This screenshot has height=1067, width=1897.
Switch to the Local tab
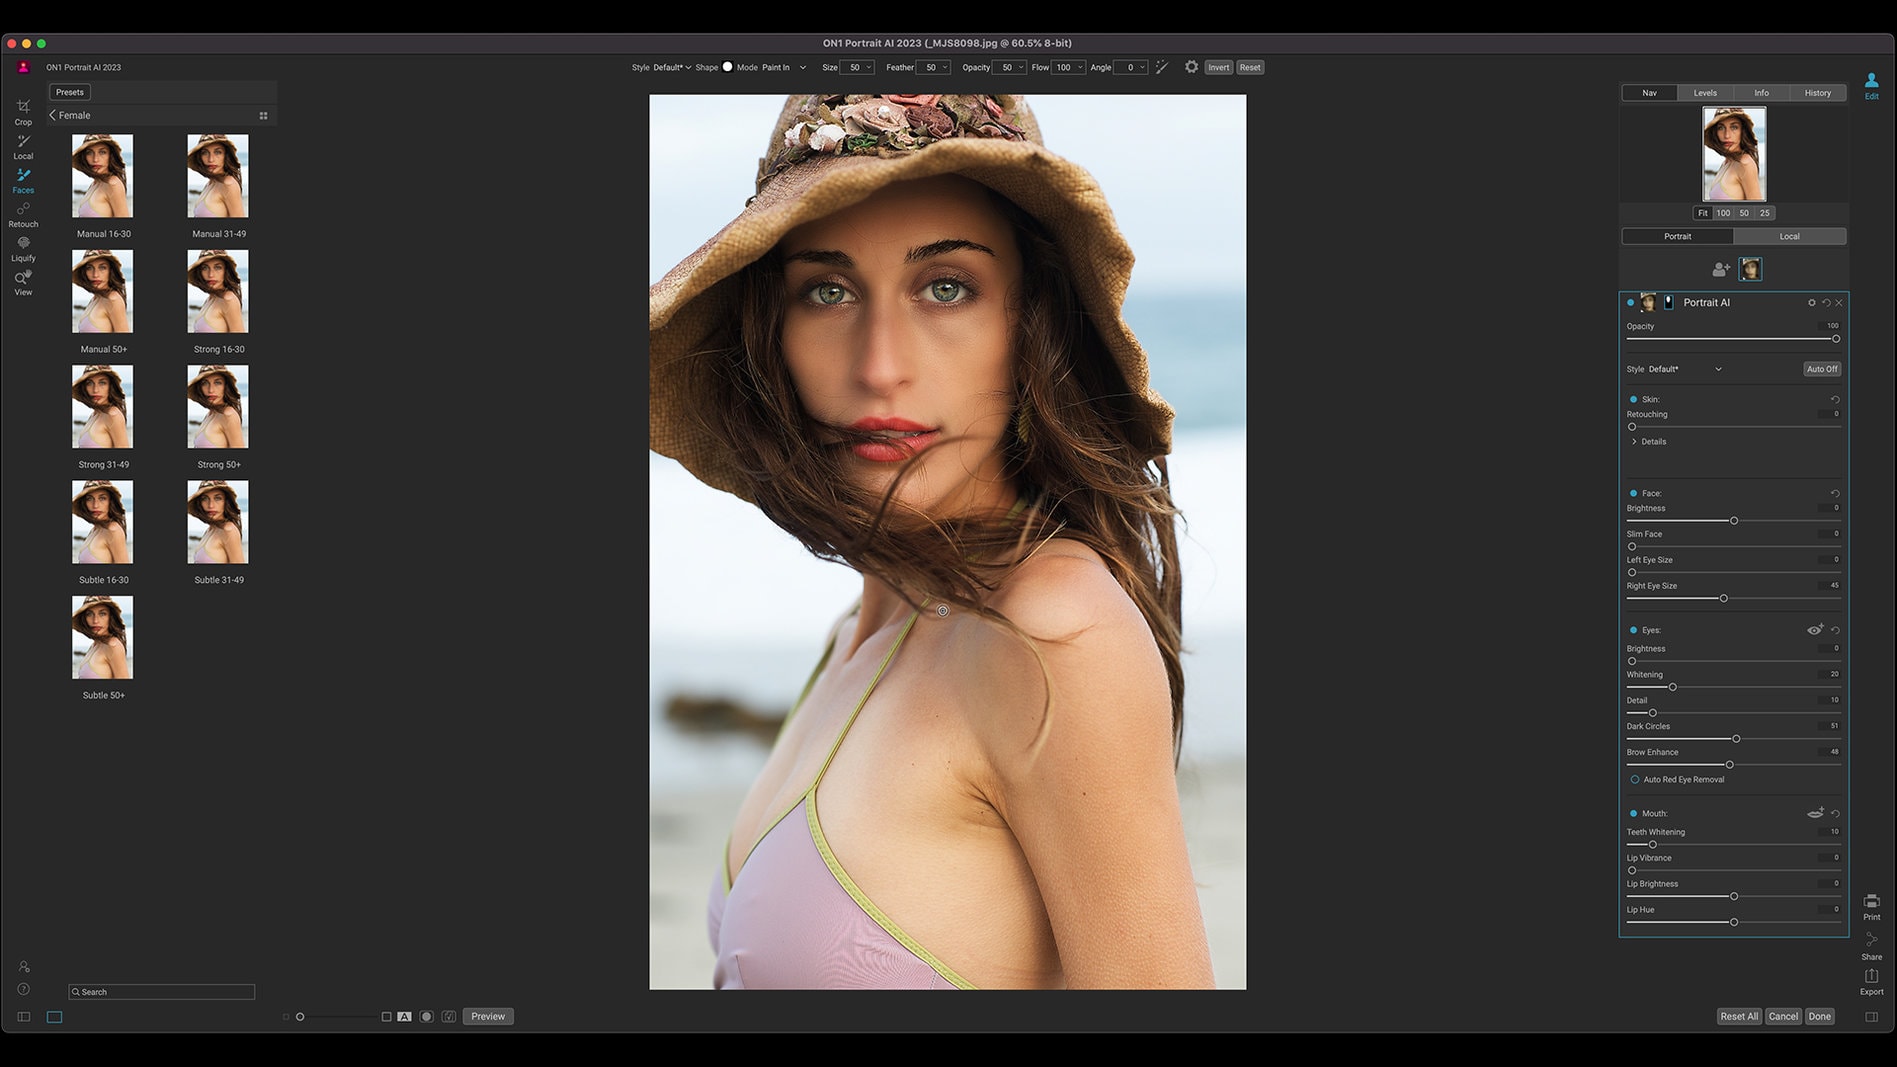coord(1789,236)
